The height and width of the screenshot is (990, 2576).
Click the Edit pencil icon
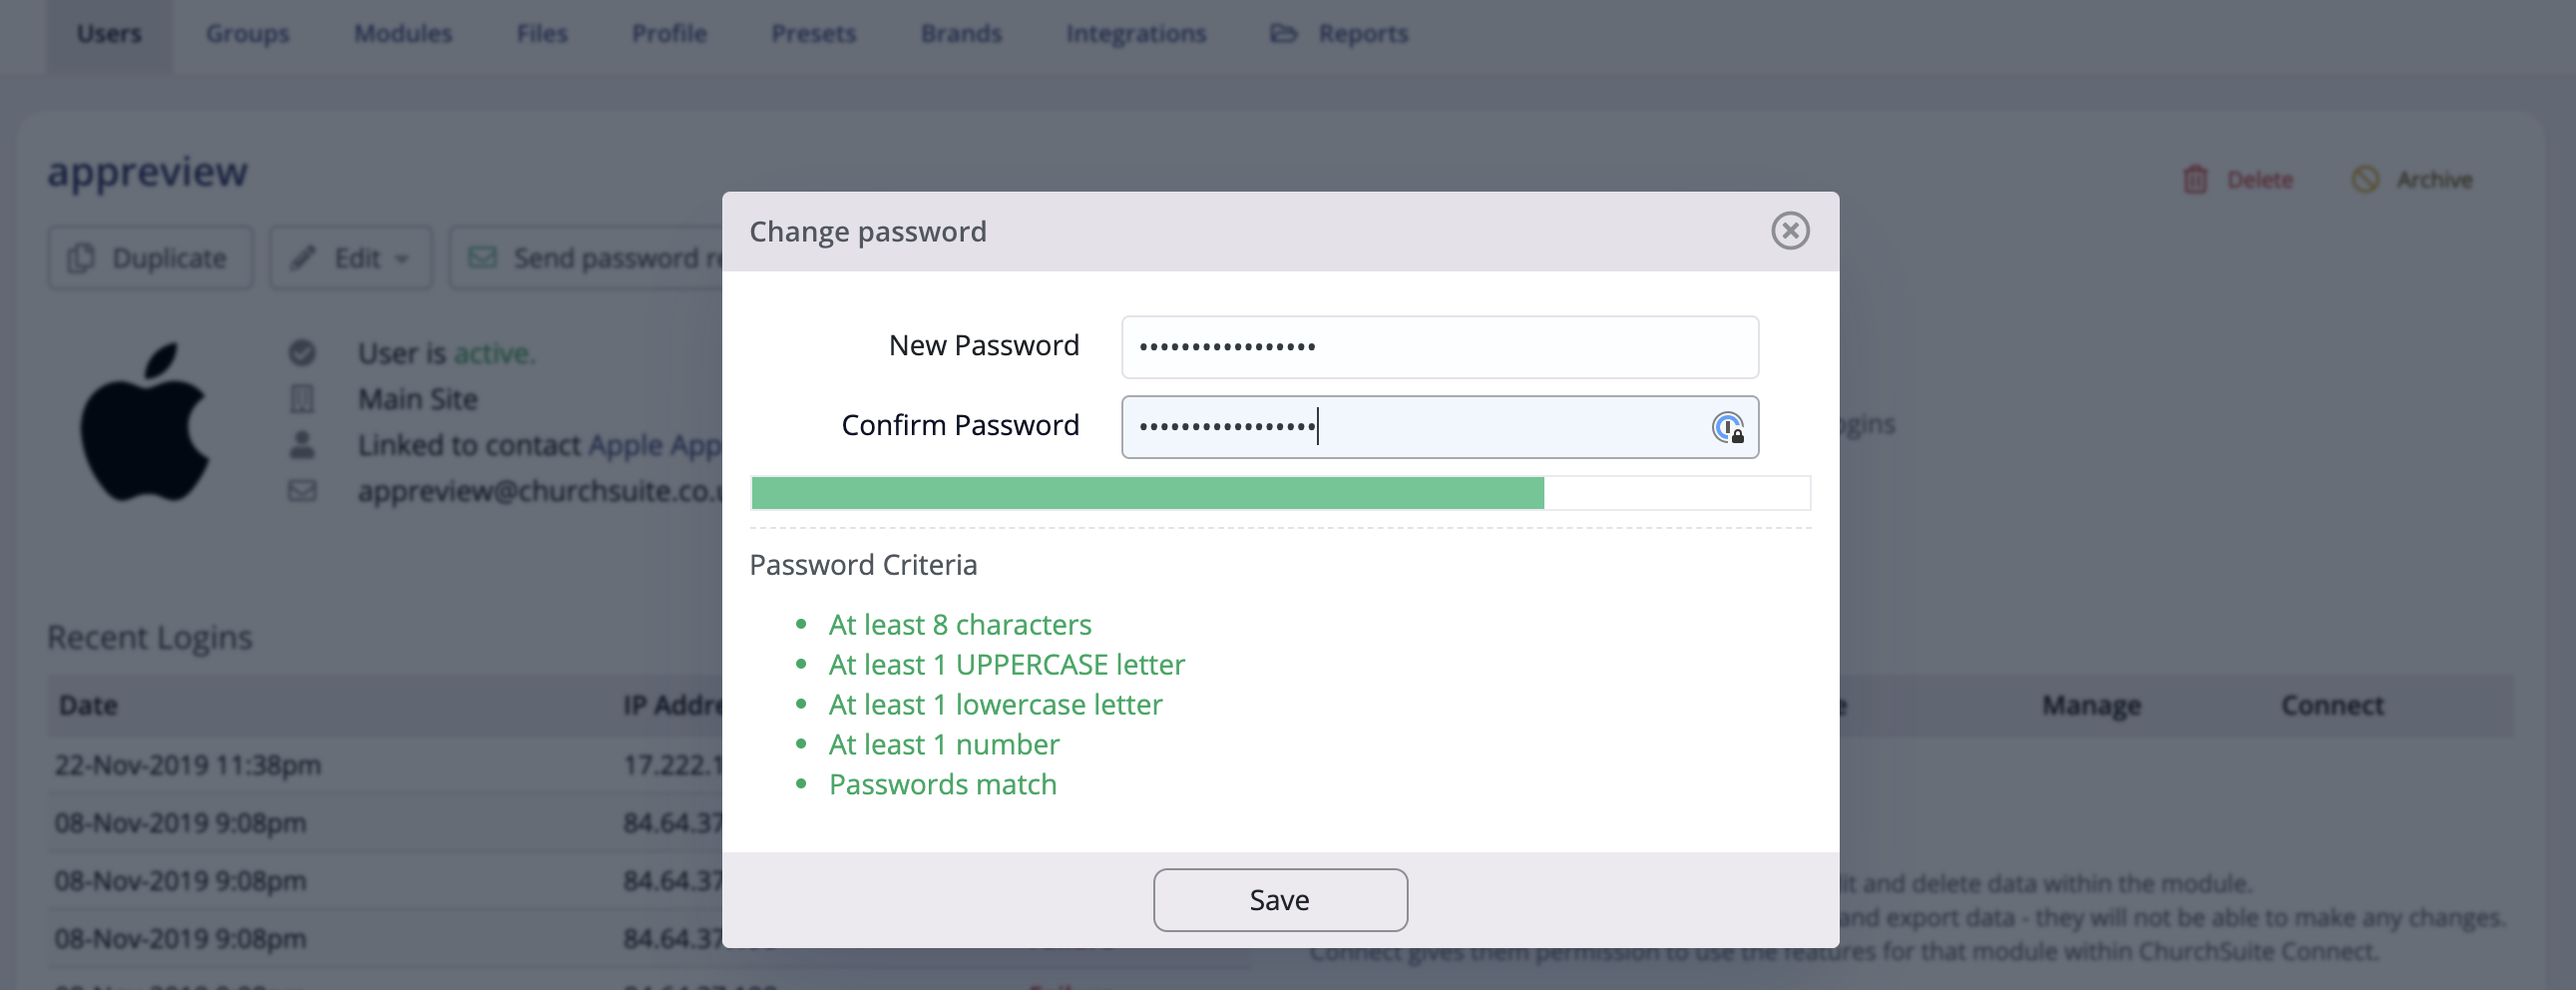point(303,258)
